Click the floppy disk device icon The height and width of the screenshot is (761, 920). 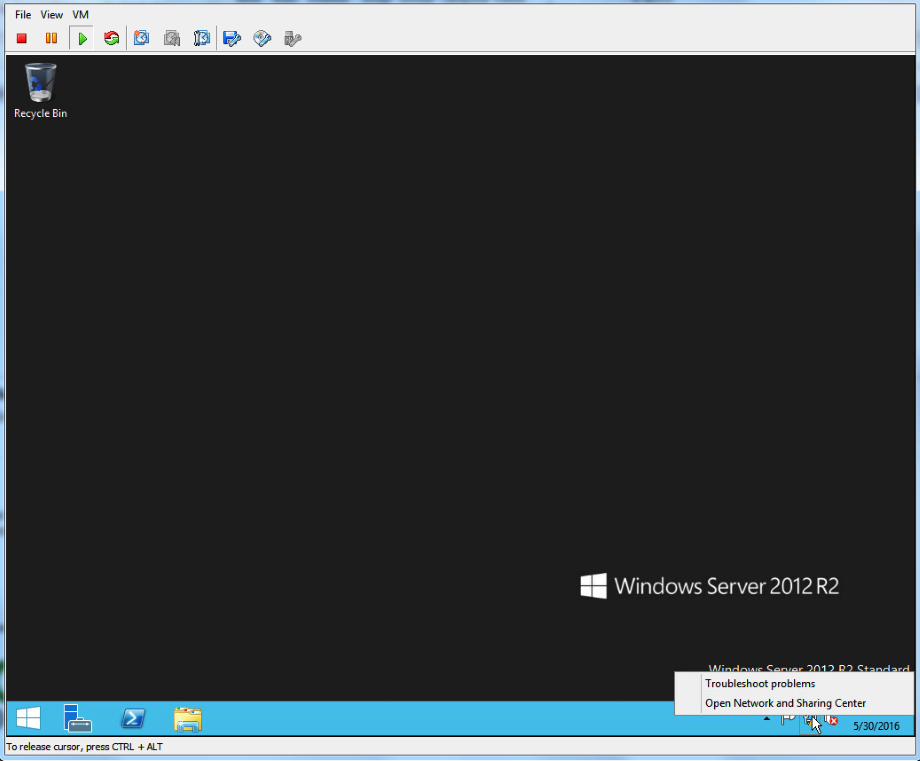232,39
